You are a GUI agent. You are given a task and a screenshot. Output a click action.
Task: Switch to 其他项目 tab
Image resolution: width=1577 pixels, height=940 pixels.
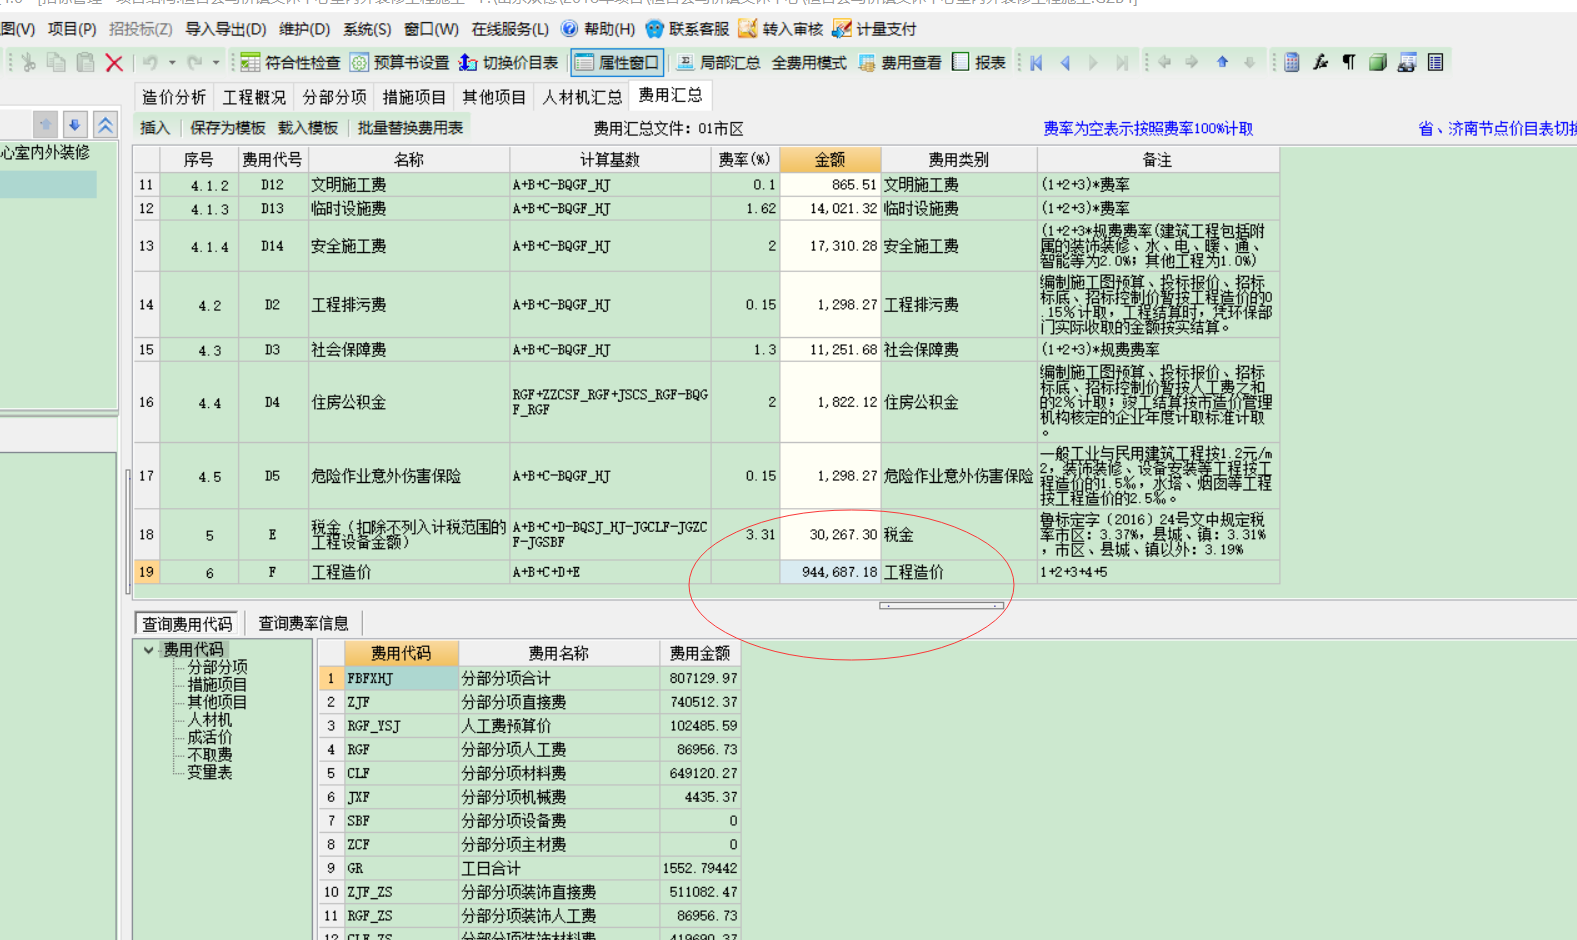[x=494, y=97]
